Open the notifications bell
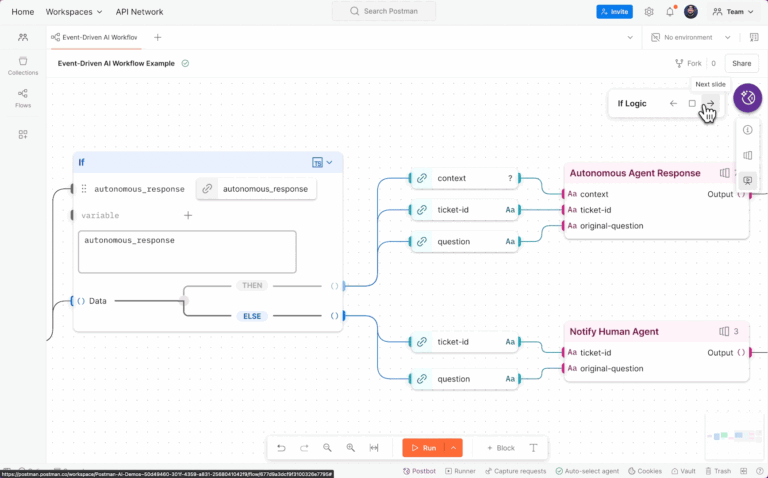Screen dimensions: 768x478 670,12
